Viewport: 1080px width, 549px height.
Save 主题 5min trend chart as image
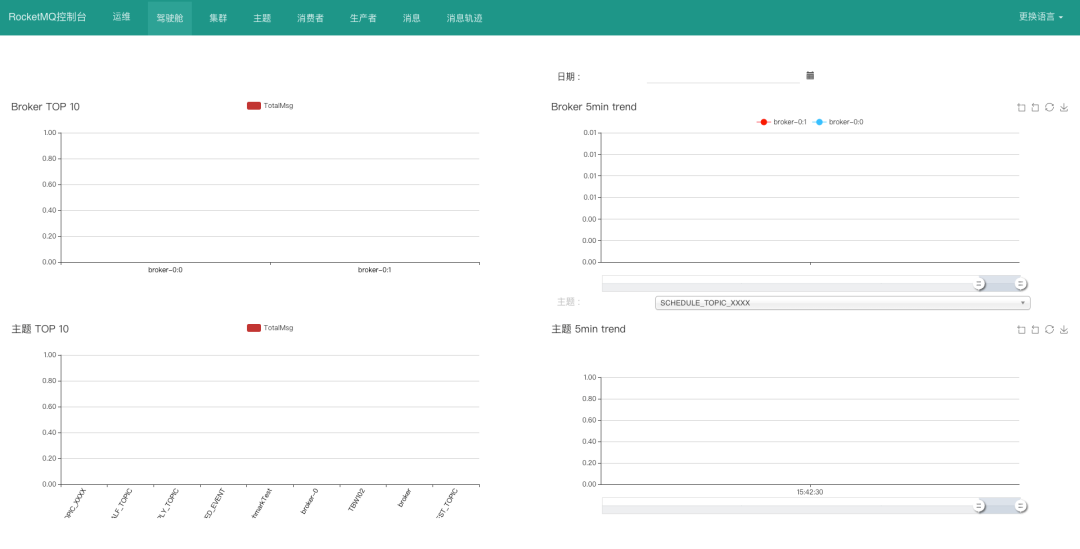[x=1064, y=329]
